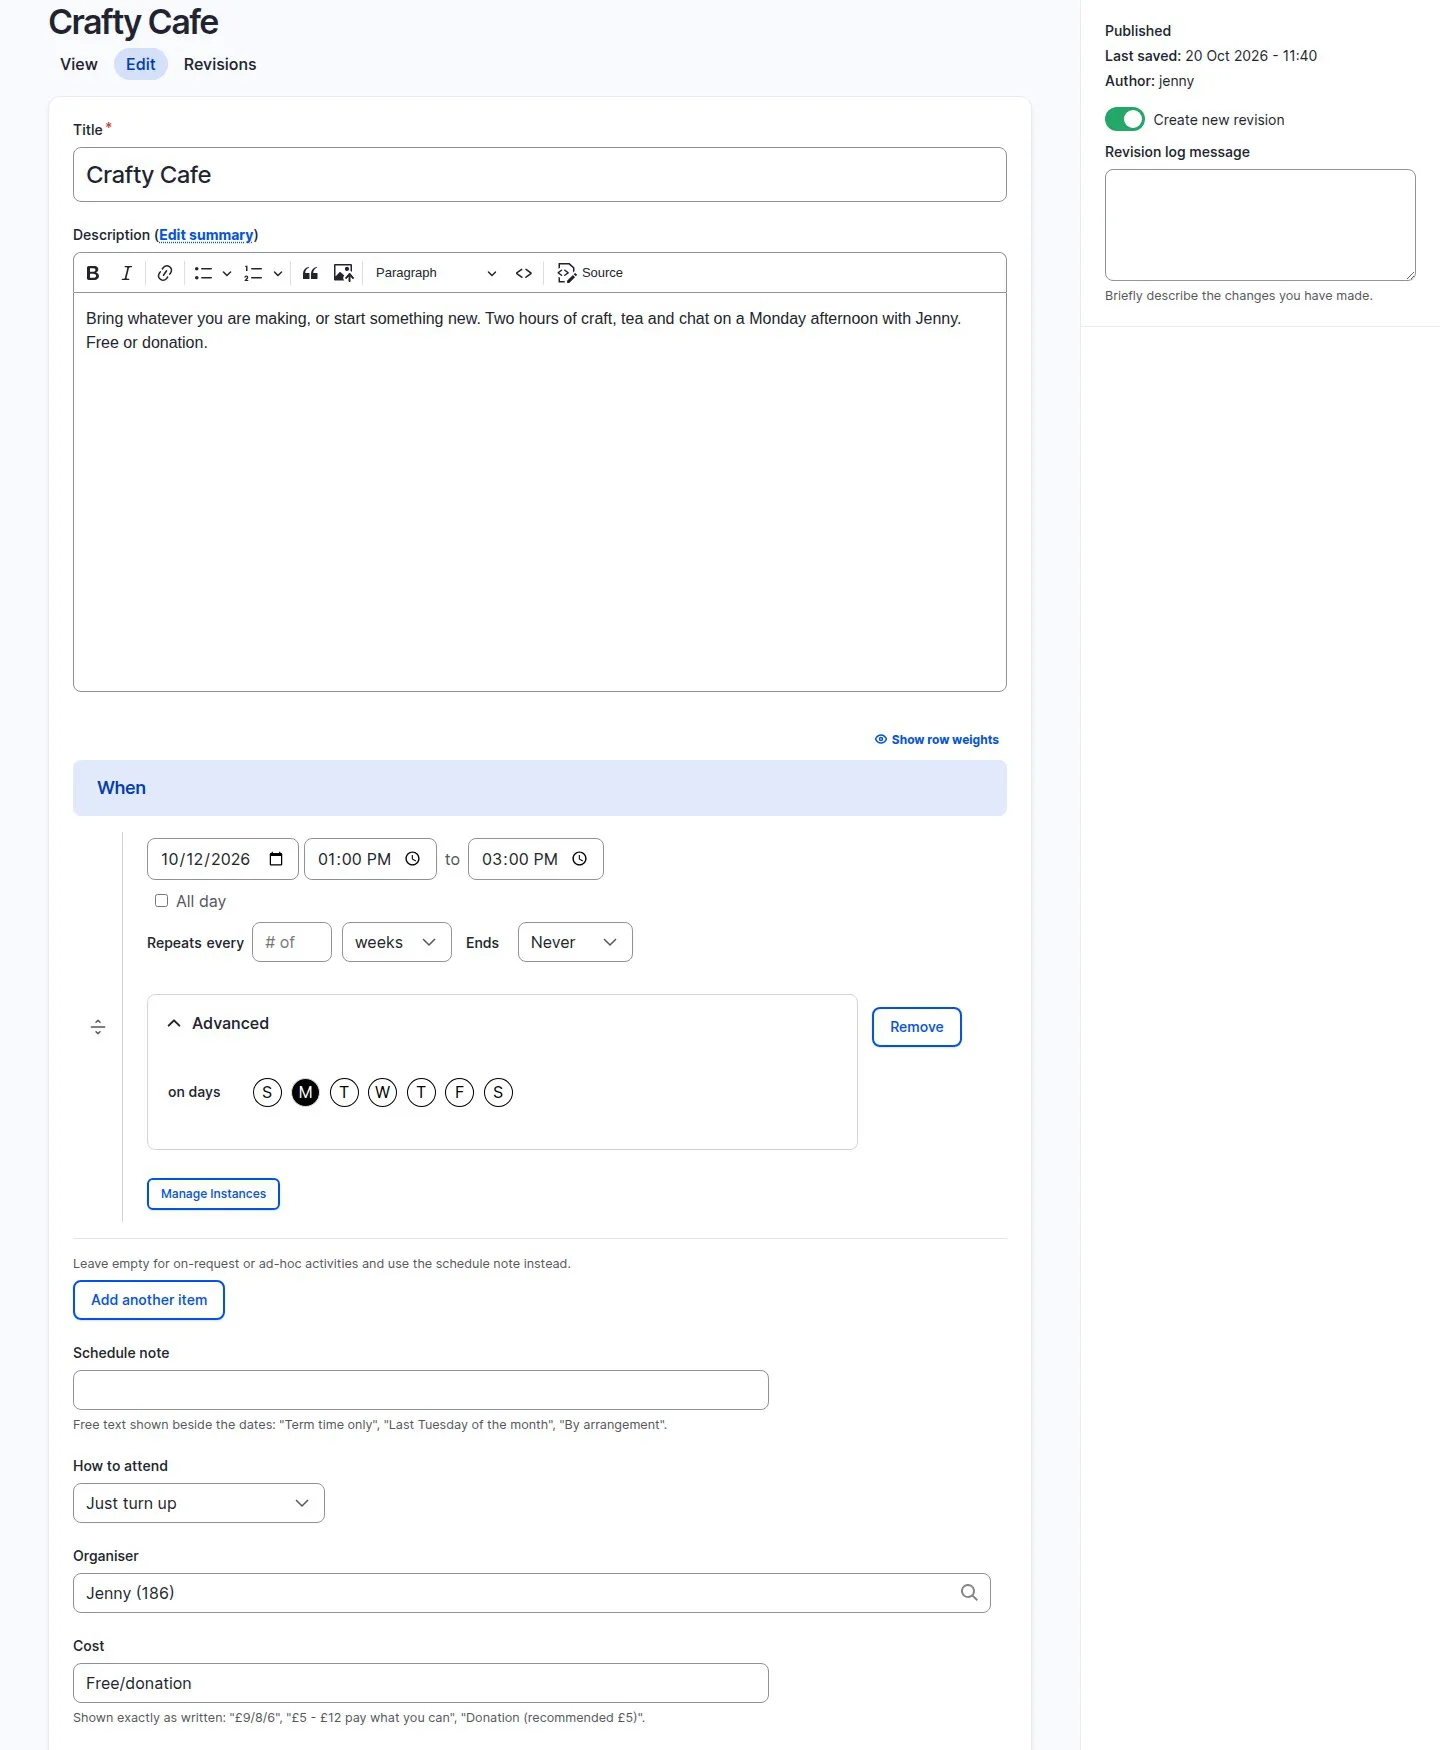Open the How to attend dropdown
The height and width of the screenshot is (1750, 1440).
point(199,1503)
